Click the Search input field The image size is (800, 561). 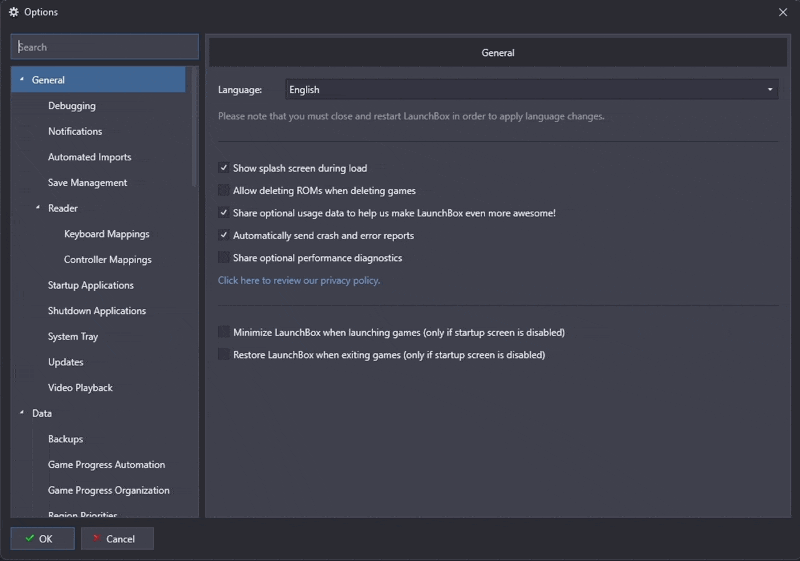click(105, 47)
